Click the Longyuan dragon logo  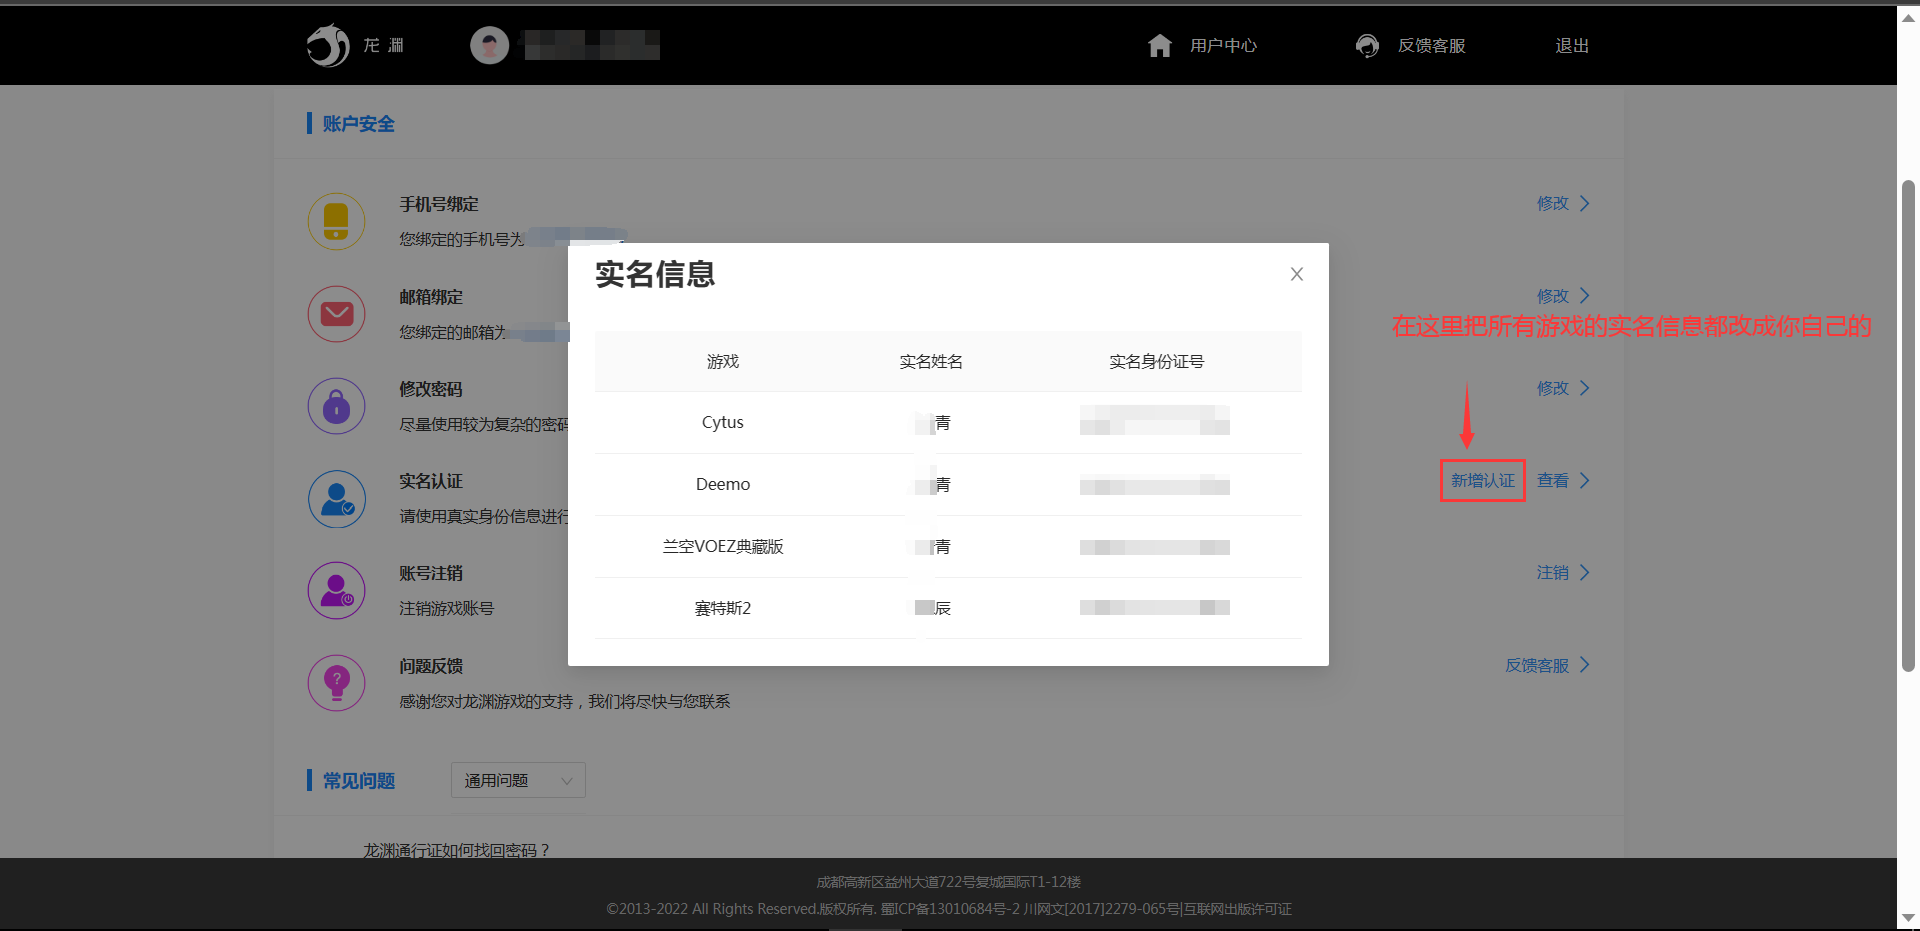point(328,45)
